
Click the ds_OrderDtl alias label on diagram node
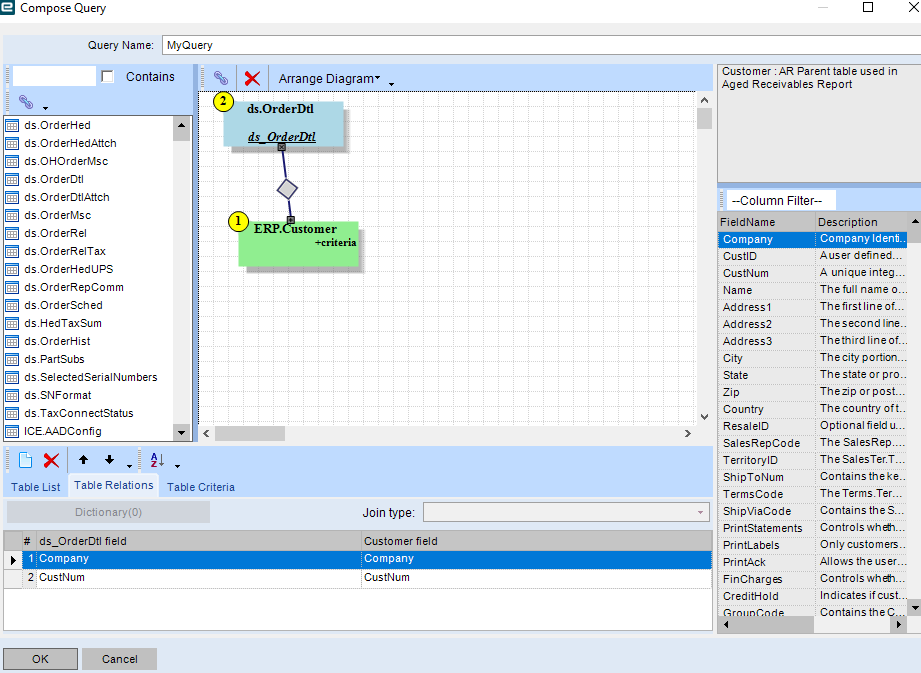(281, 137)
